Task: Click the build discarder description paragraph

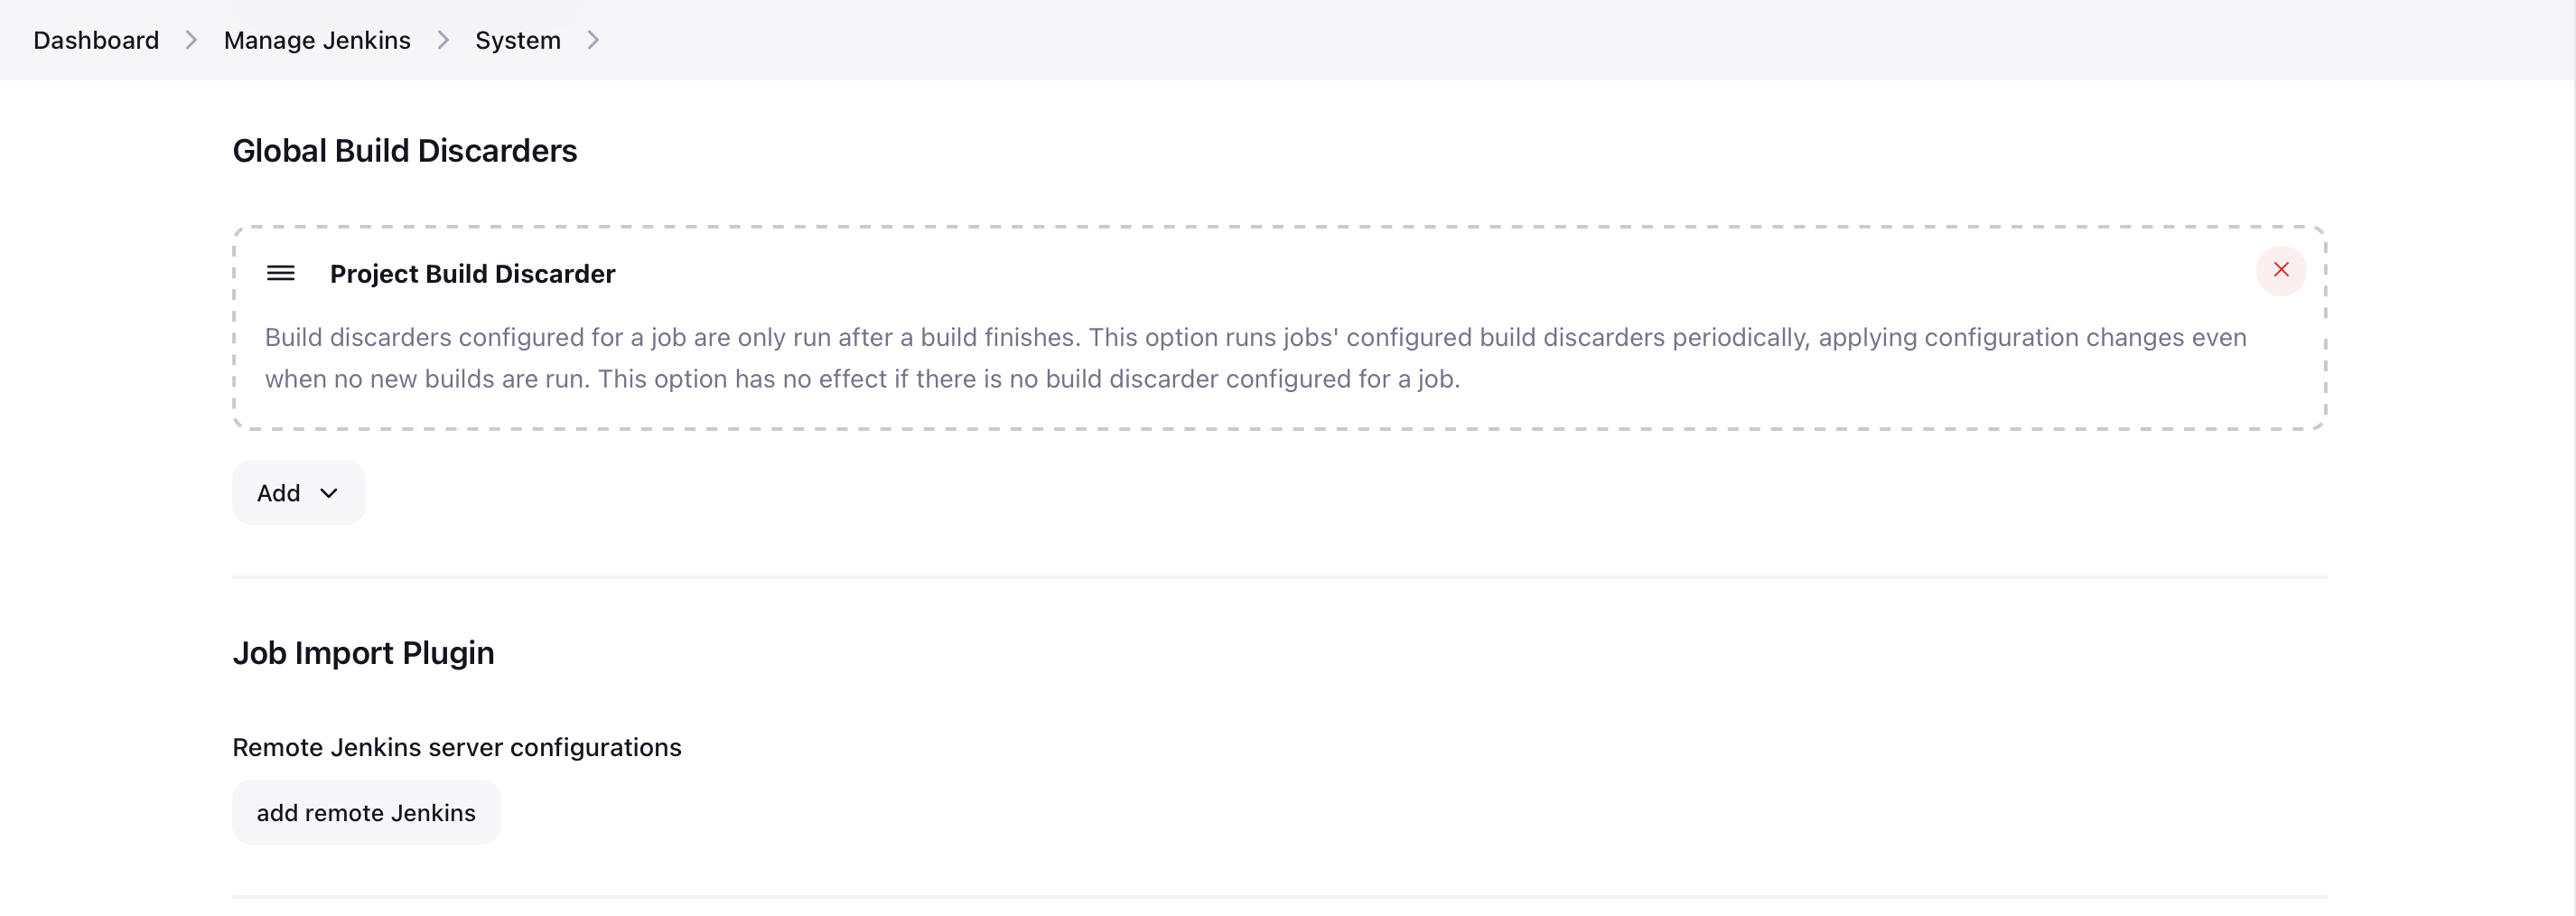Action: point(1255,338)
